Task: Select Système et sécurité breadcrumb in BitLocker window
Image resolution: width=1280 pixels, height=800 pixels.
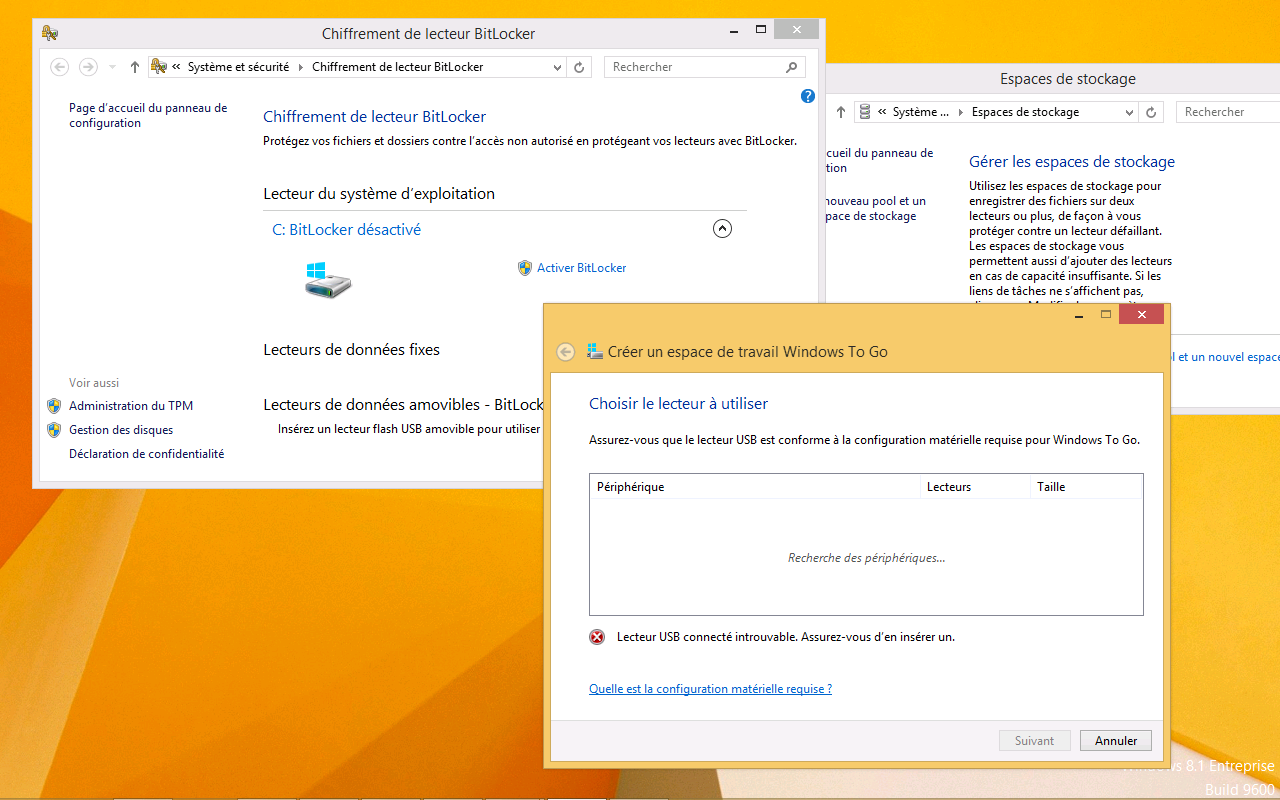Action: (x=238, y=67)
